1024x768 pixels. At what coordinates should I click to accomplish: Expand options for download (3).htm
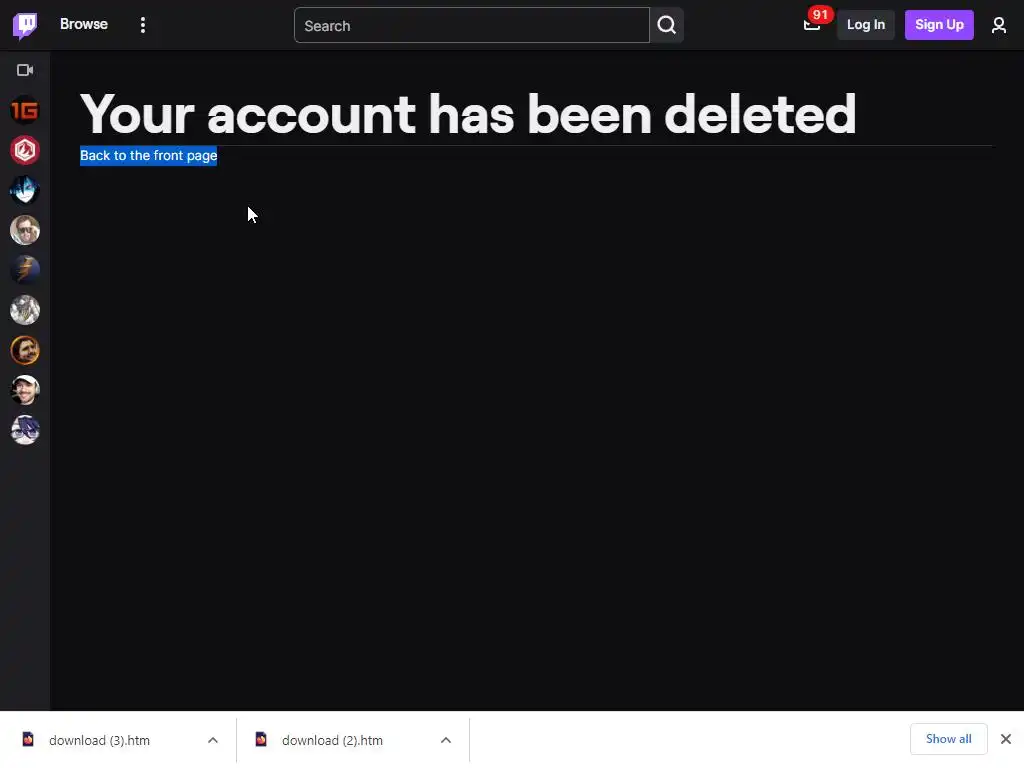(x=213, y=740)
